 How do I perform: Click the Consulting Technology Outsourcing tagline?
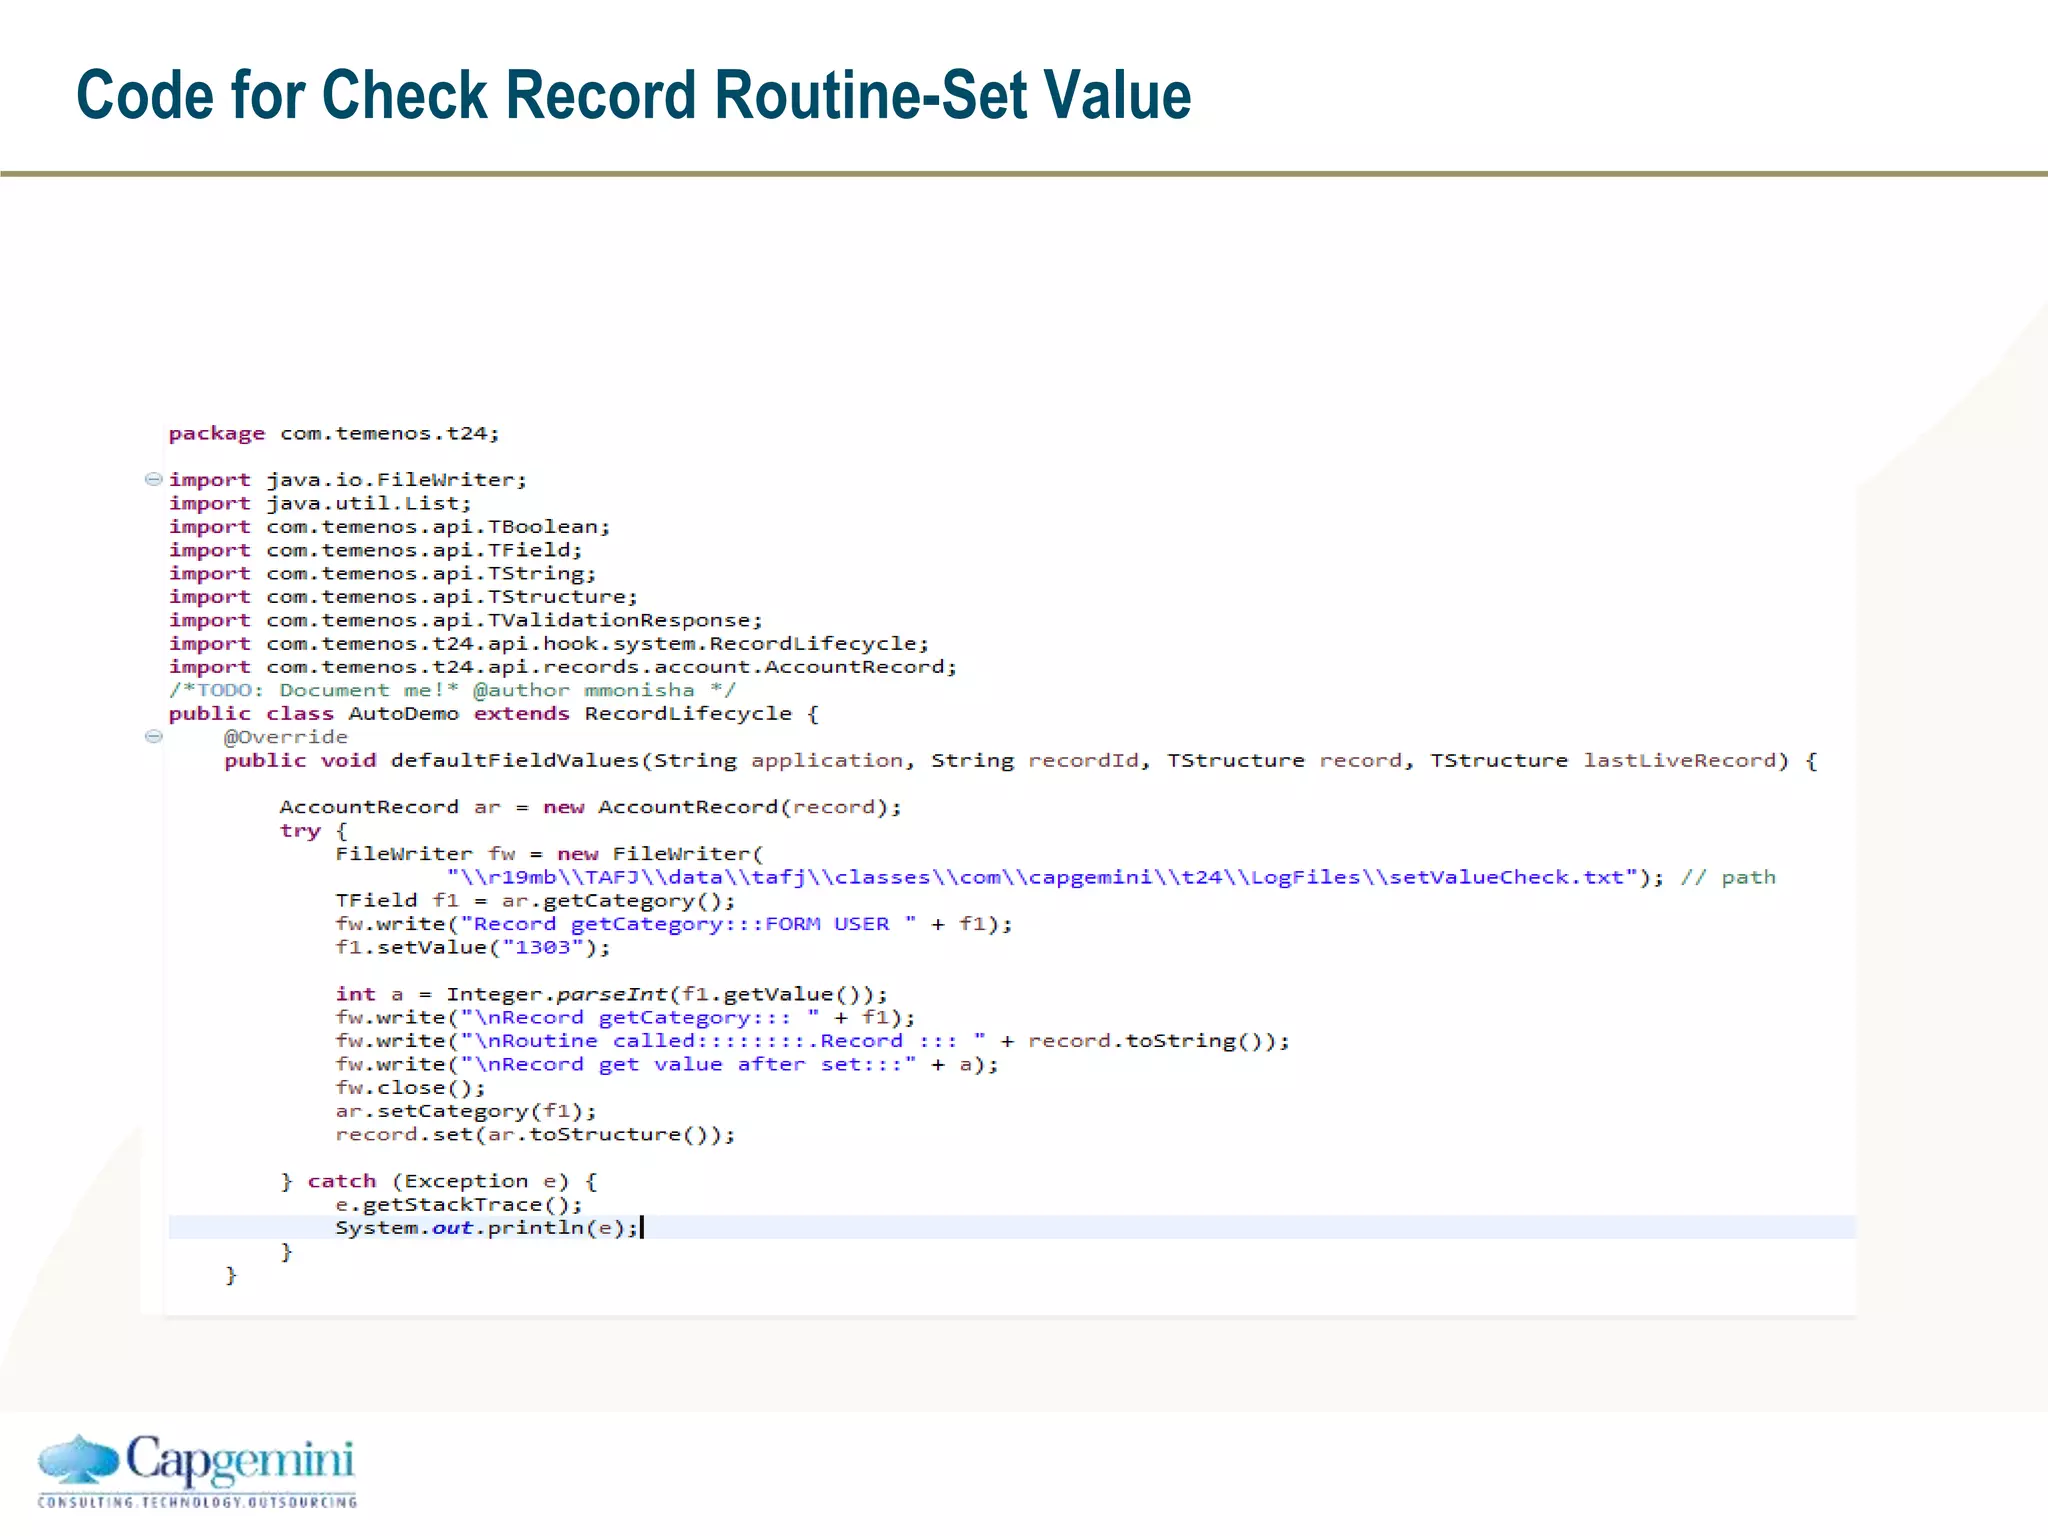pyautogui.click(x=197, y=1502)
